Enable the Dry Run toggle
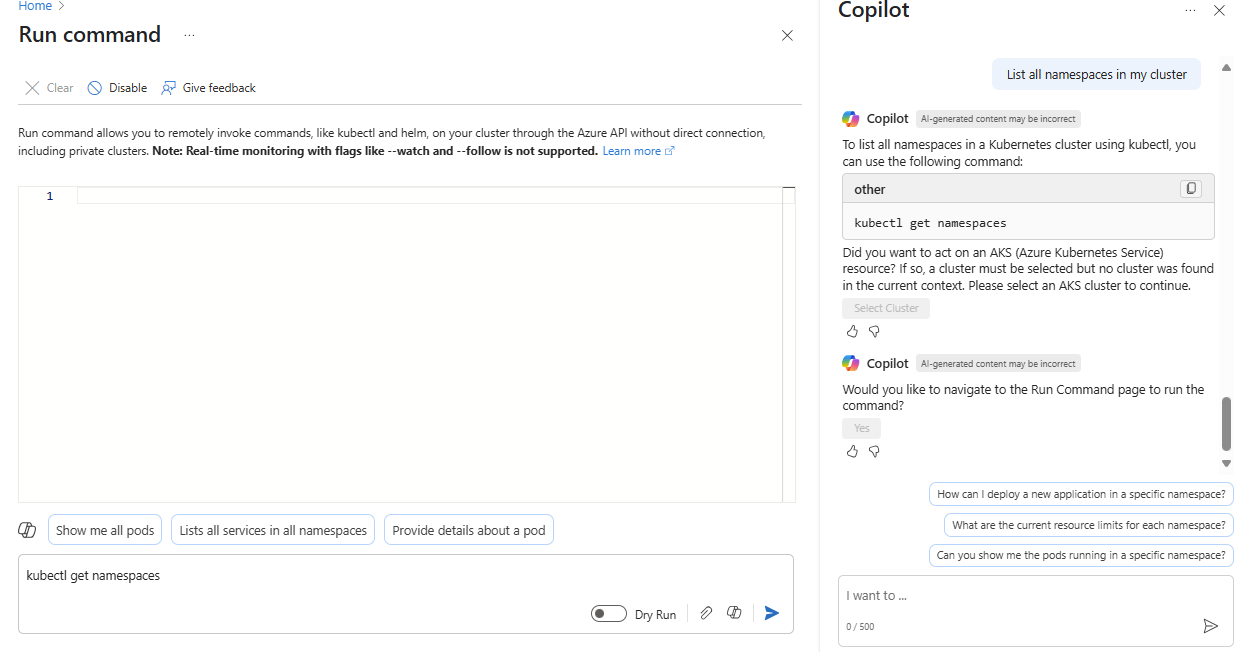 pyautogui.click(x=608, y=613)
